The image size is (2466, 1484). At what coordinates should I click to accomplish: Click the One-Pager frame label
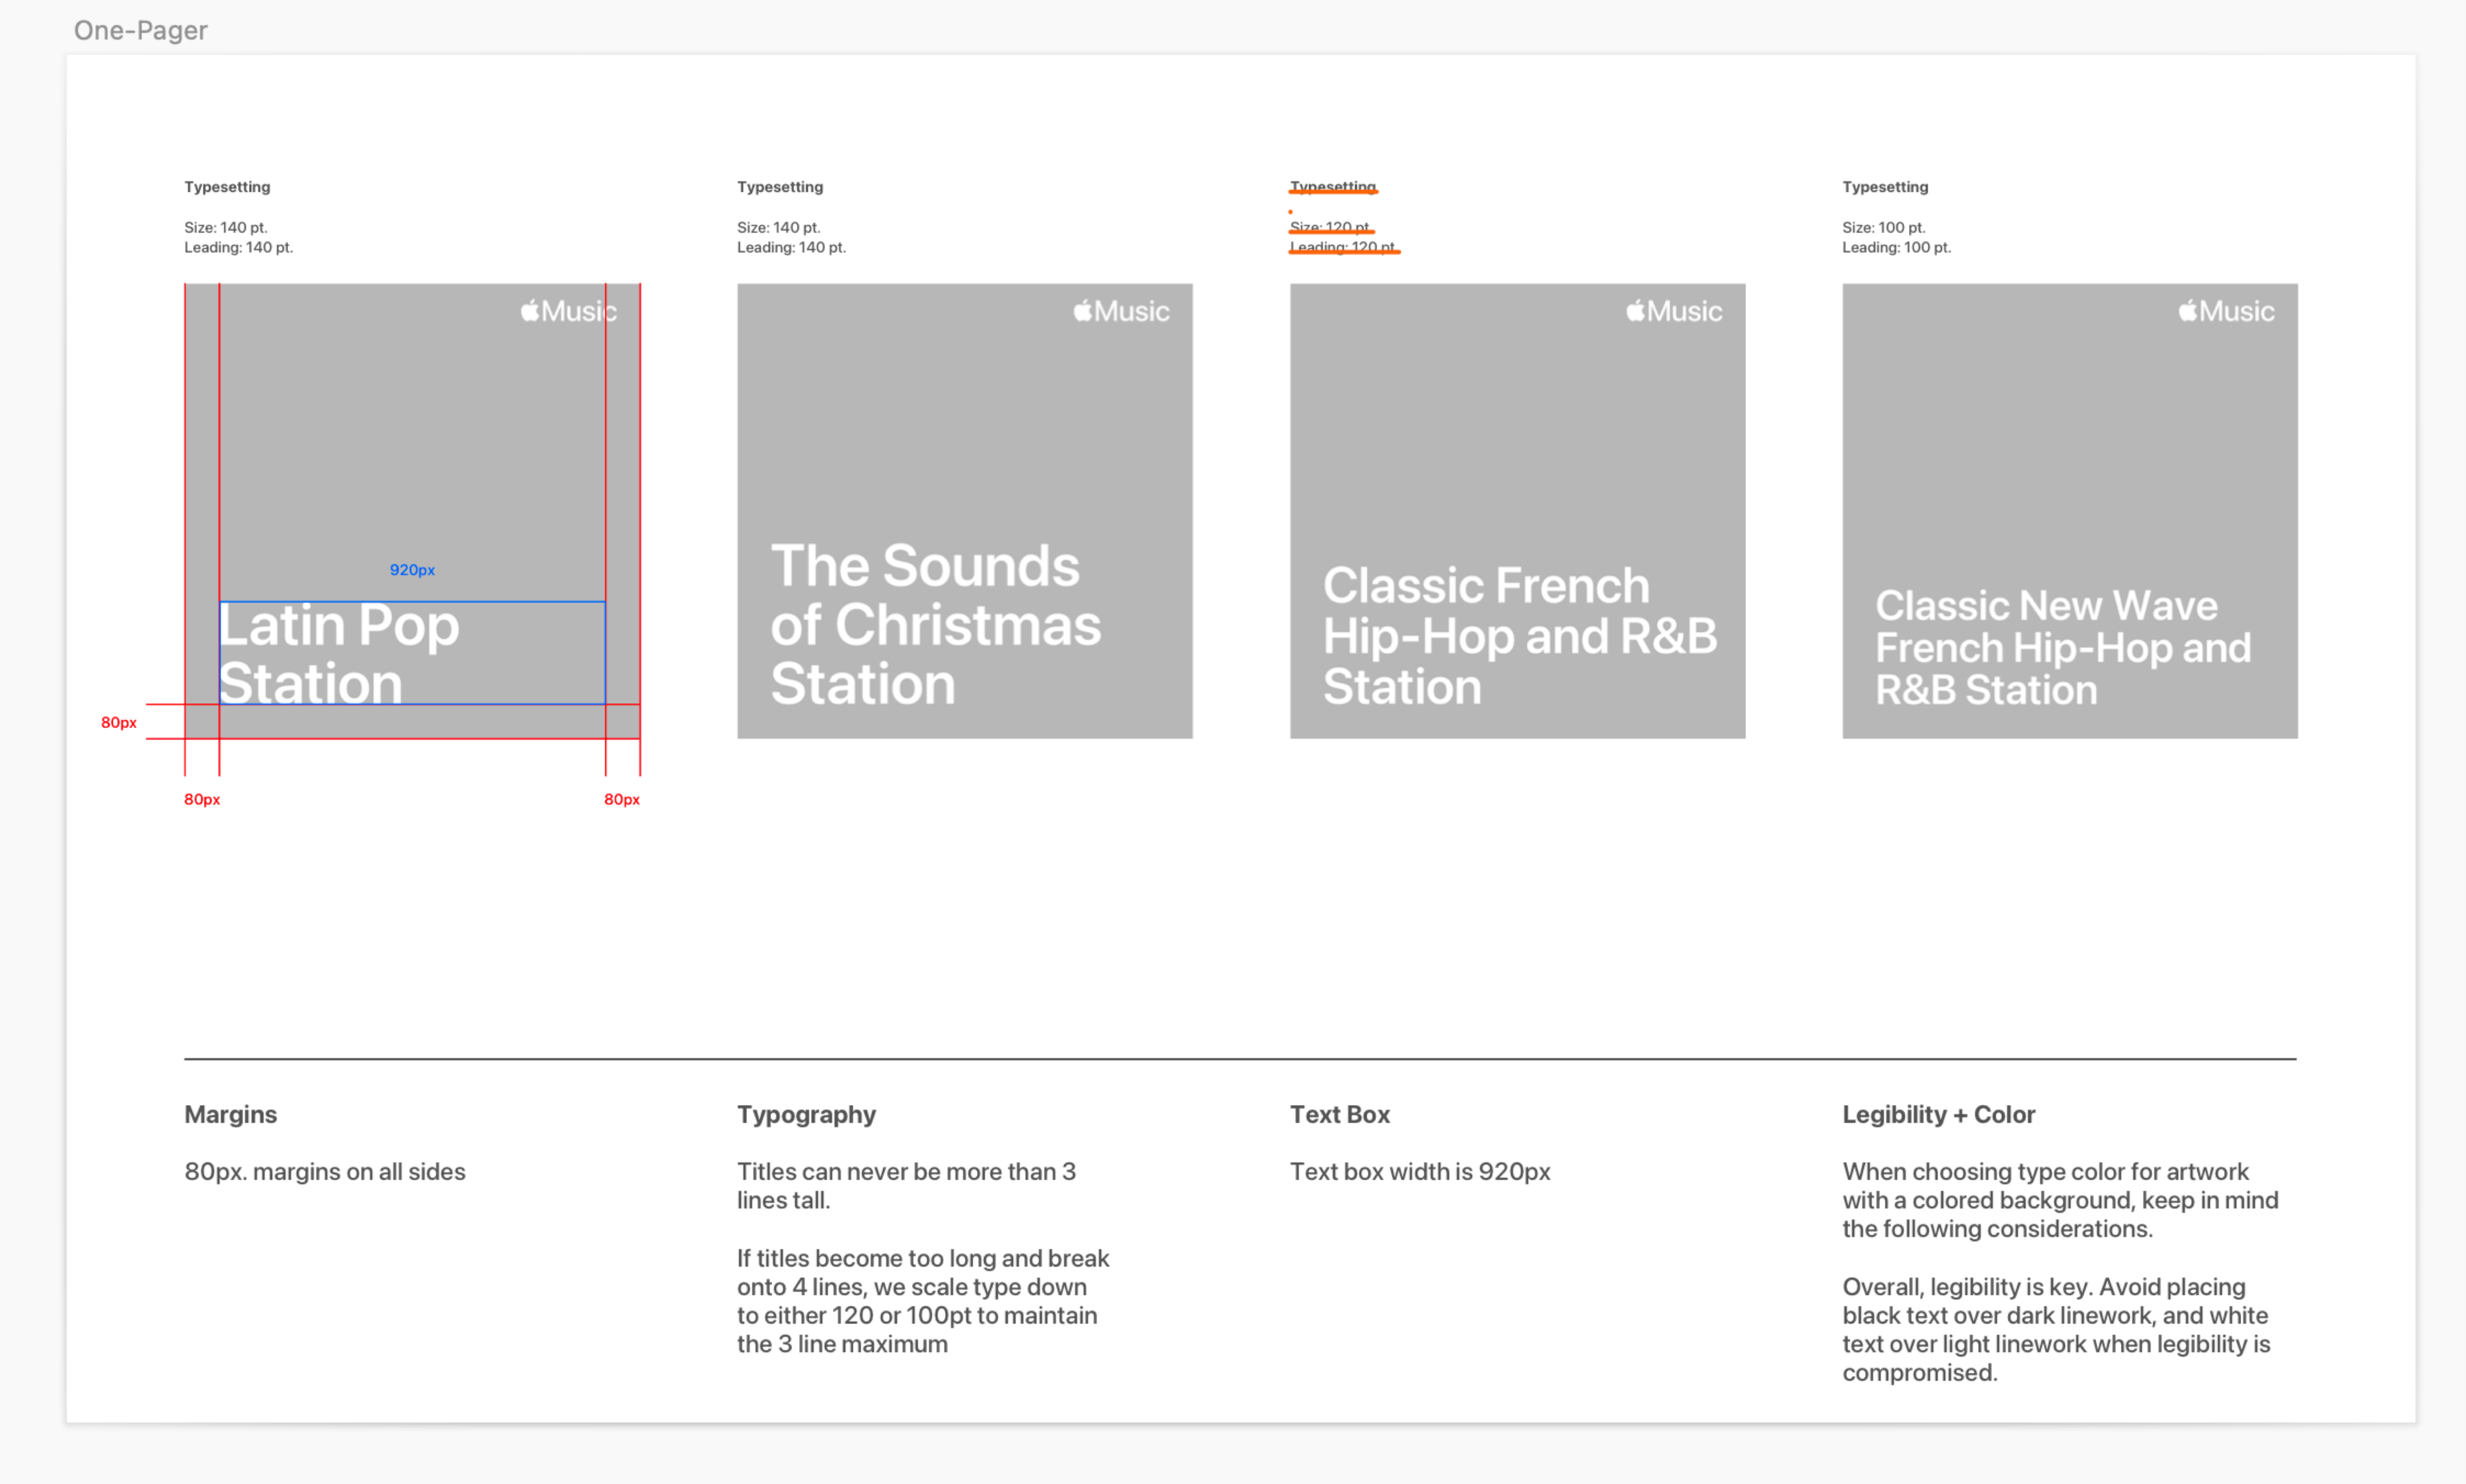[x=141, y=30]
